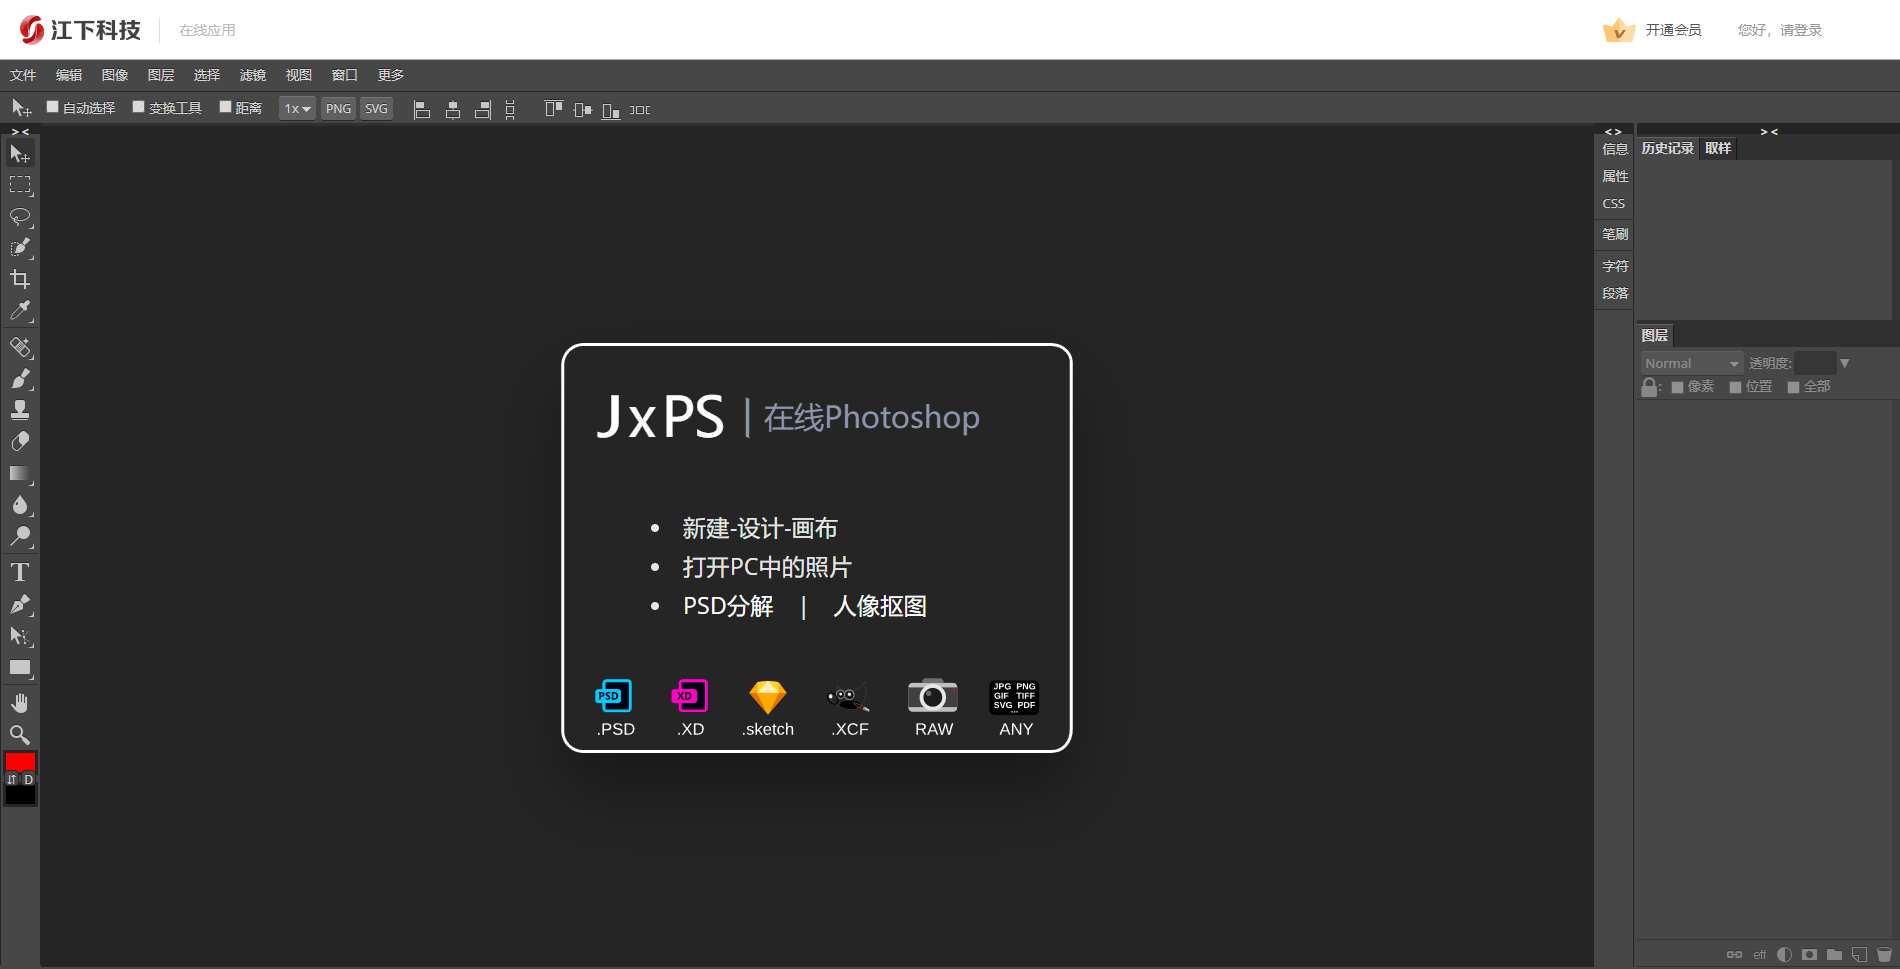Click the new adjustment layer half-circle icon
The image size is (1900, 969).
(x=1784, y=955)
